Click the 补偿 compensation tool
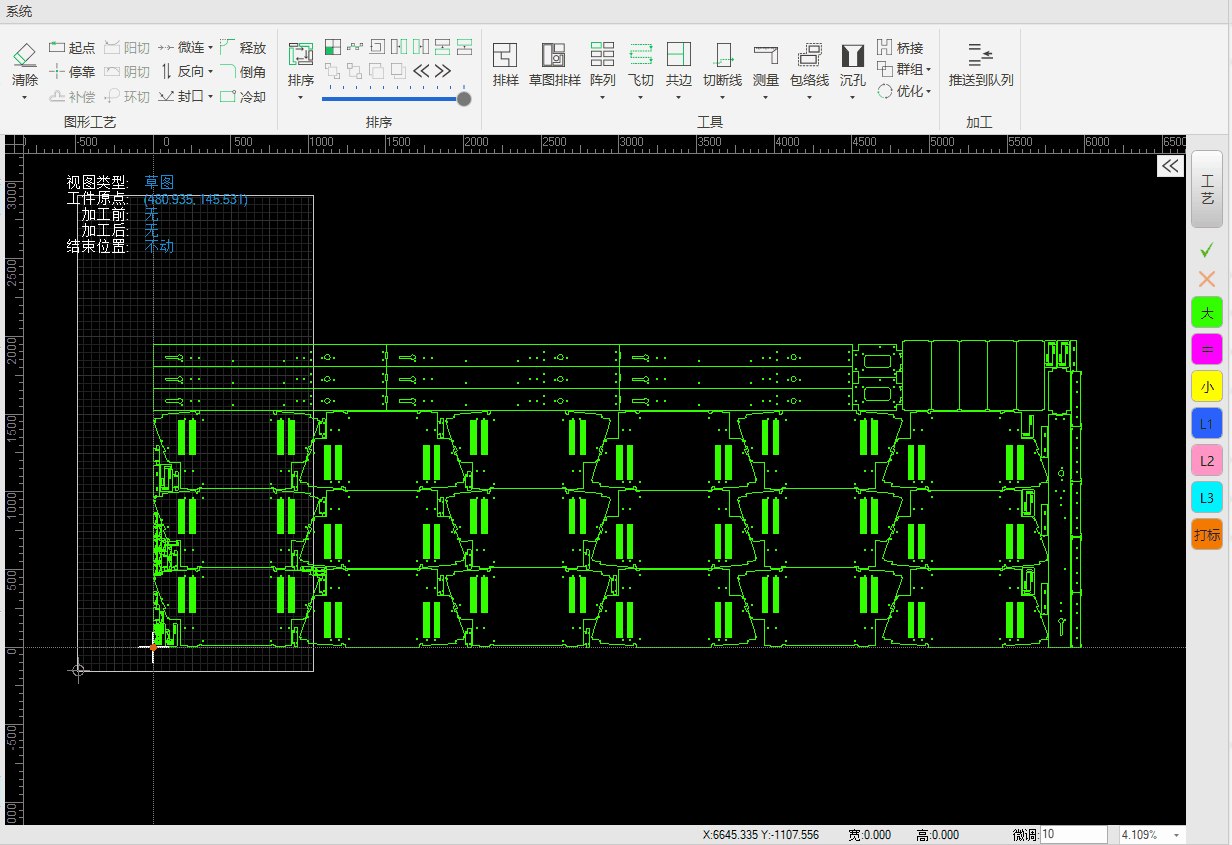The width and height of the screenshot is (1232, 845). [72, 96]
